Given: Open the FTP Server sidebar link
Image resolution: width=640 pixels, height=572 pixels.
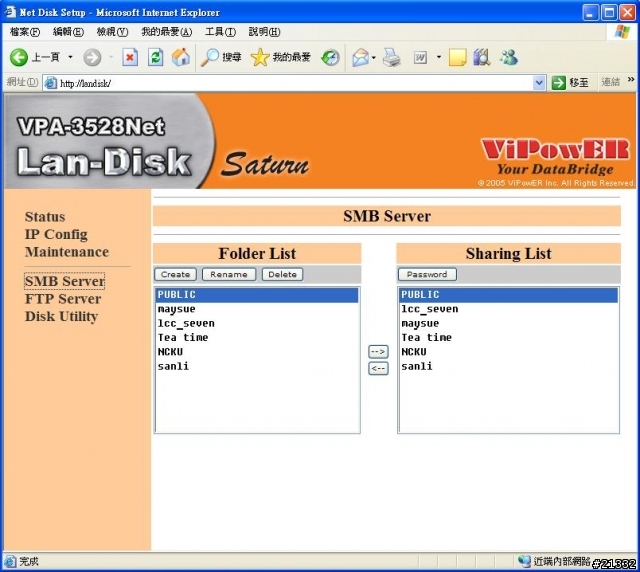Looking at the screenshot, I should pos(63,299).
